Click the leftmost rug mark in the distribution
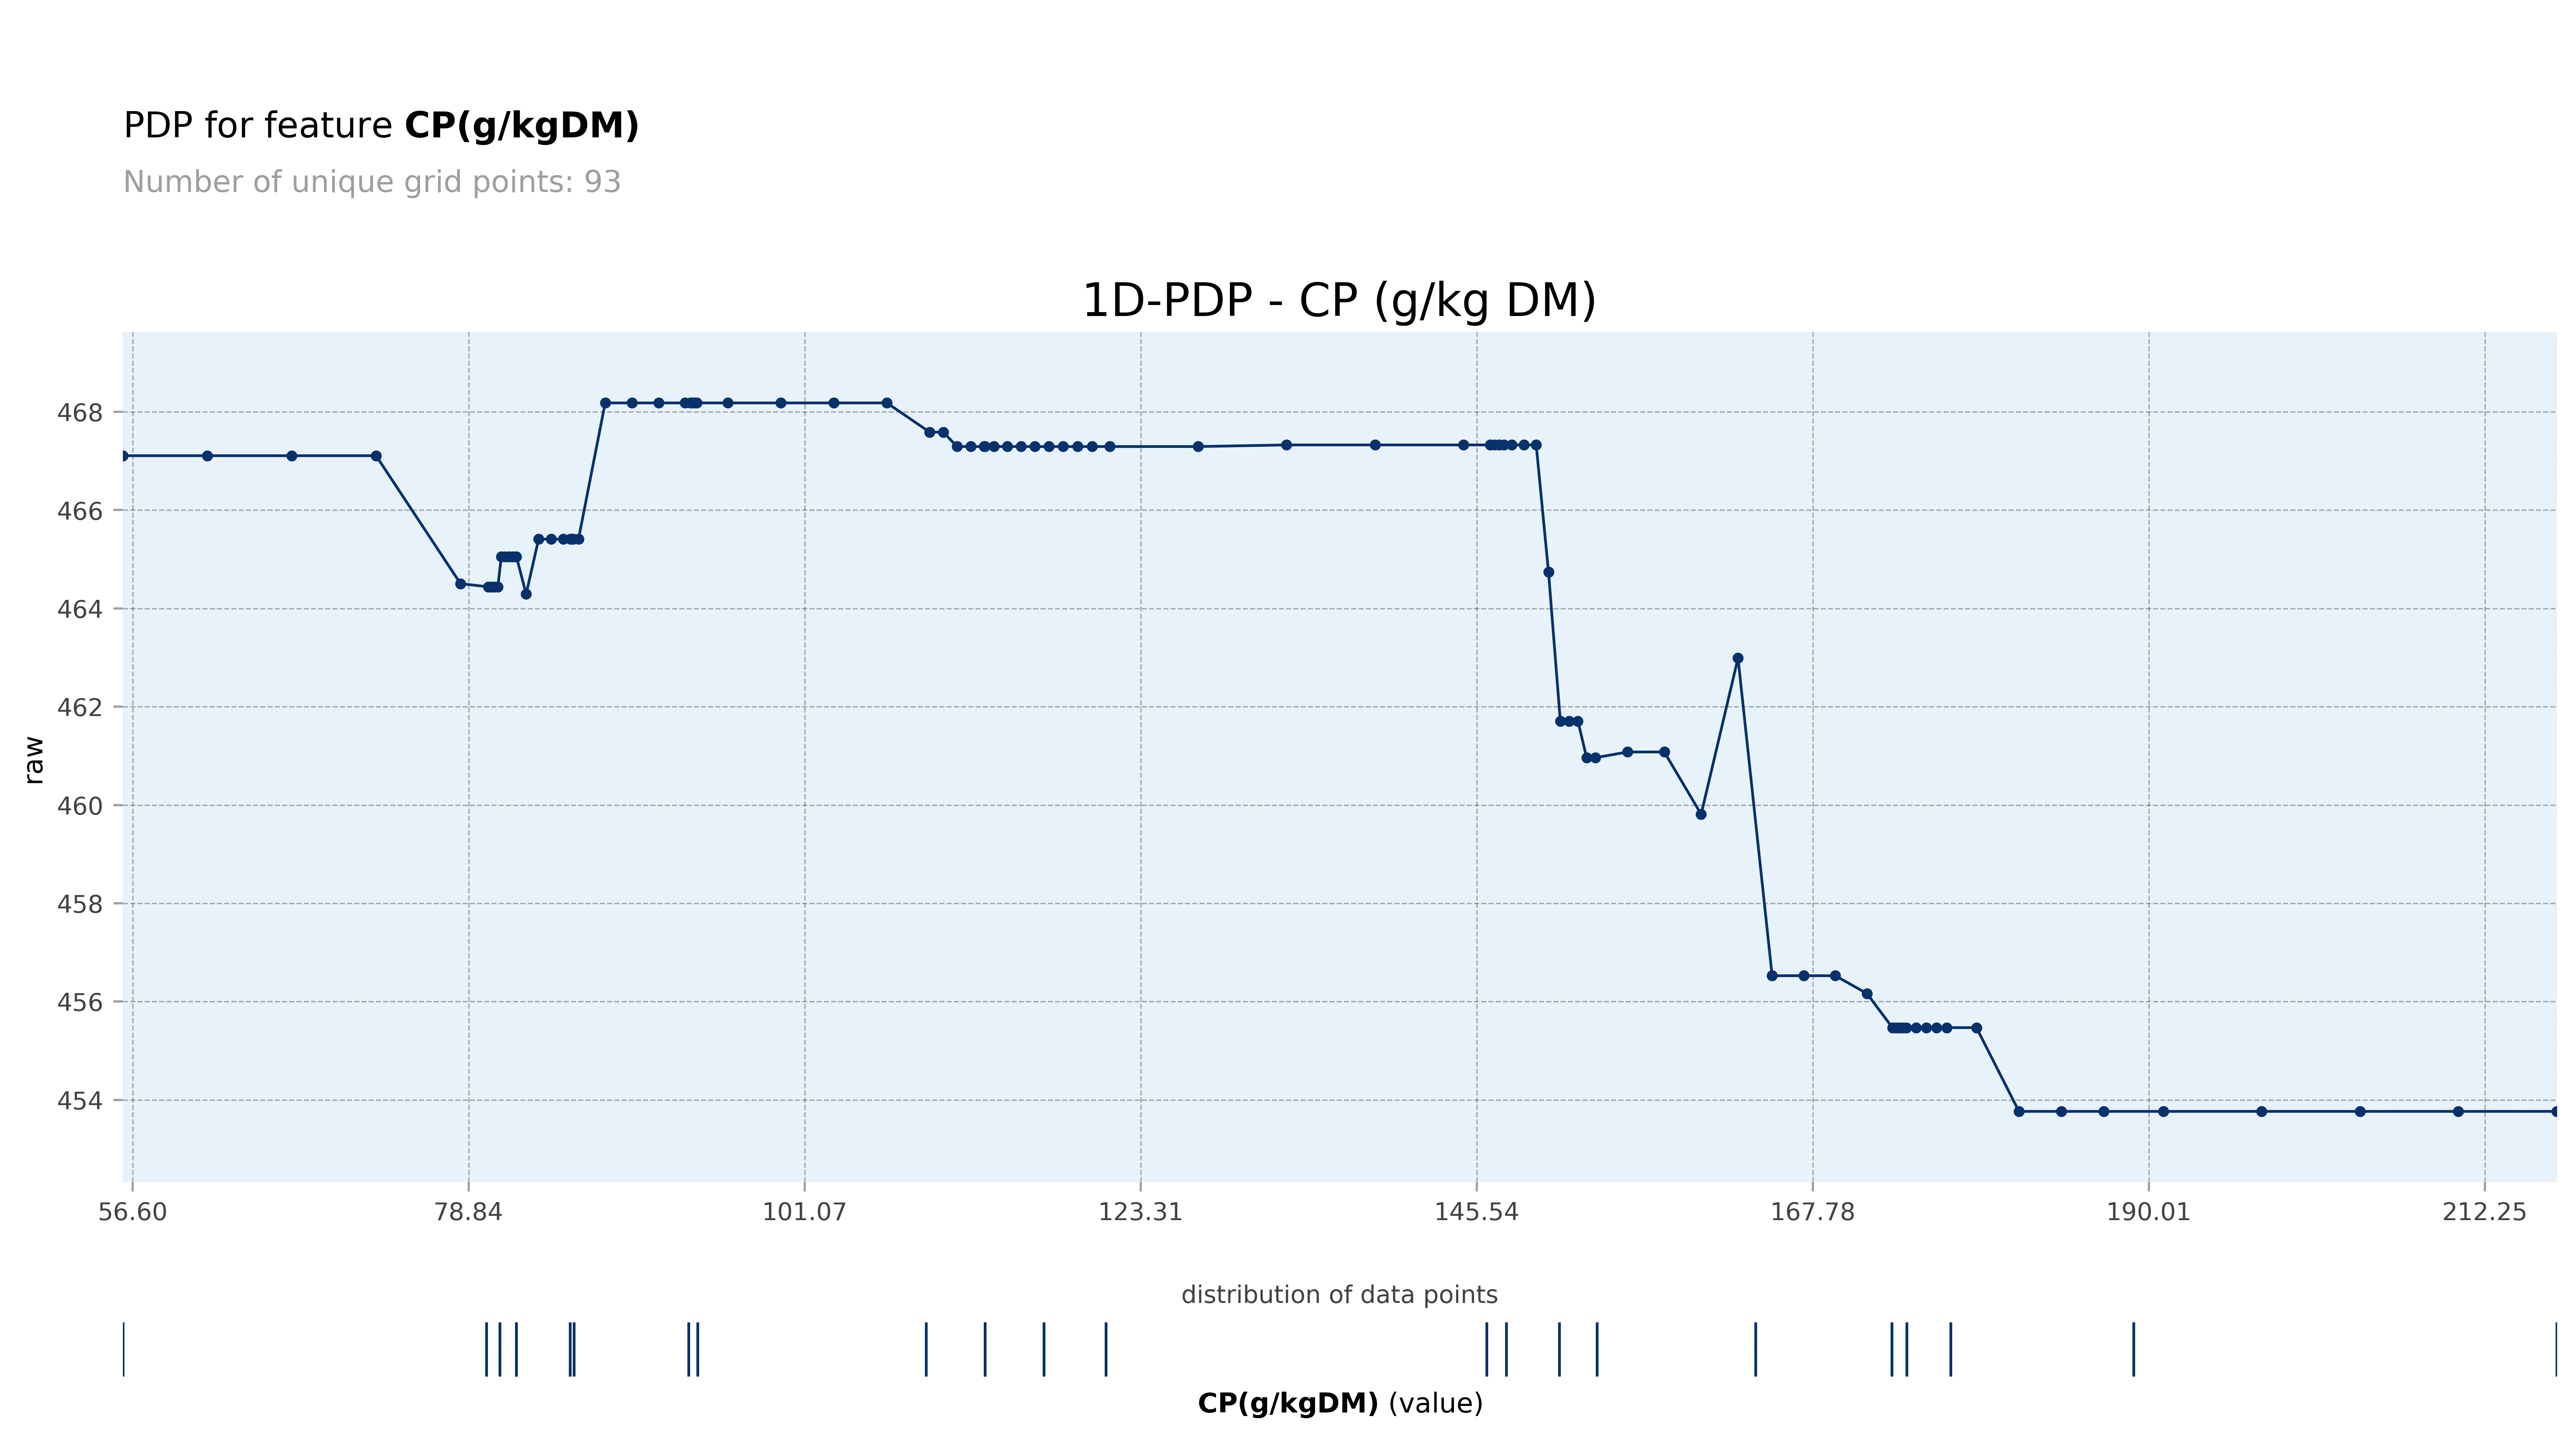Viewport: 2576px width, 1438px height. click(x=124, y=1349)
